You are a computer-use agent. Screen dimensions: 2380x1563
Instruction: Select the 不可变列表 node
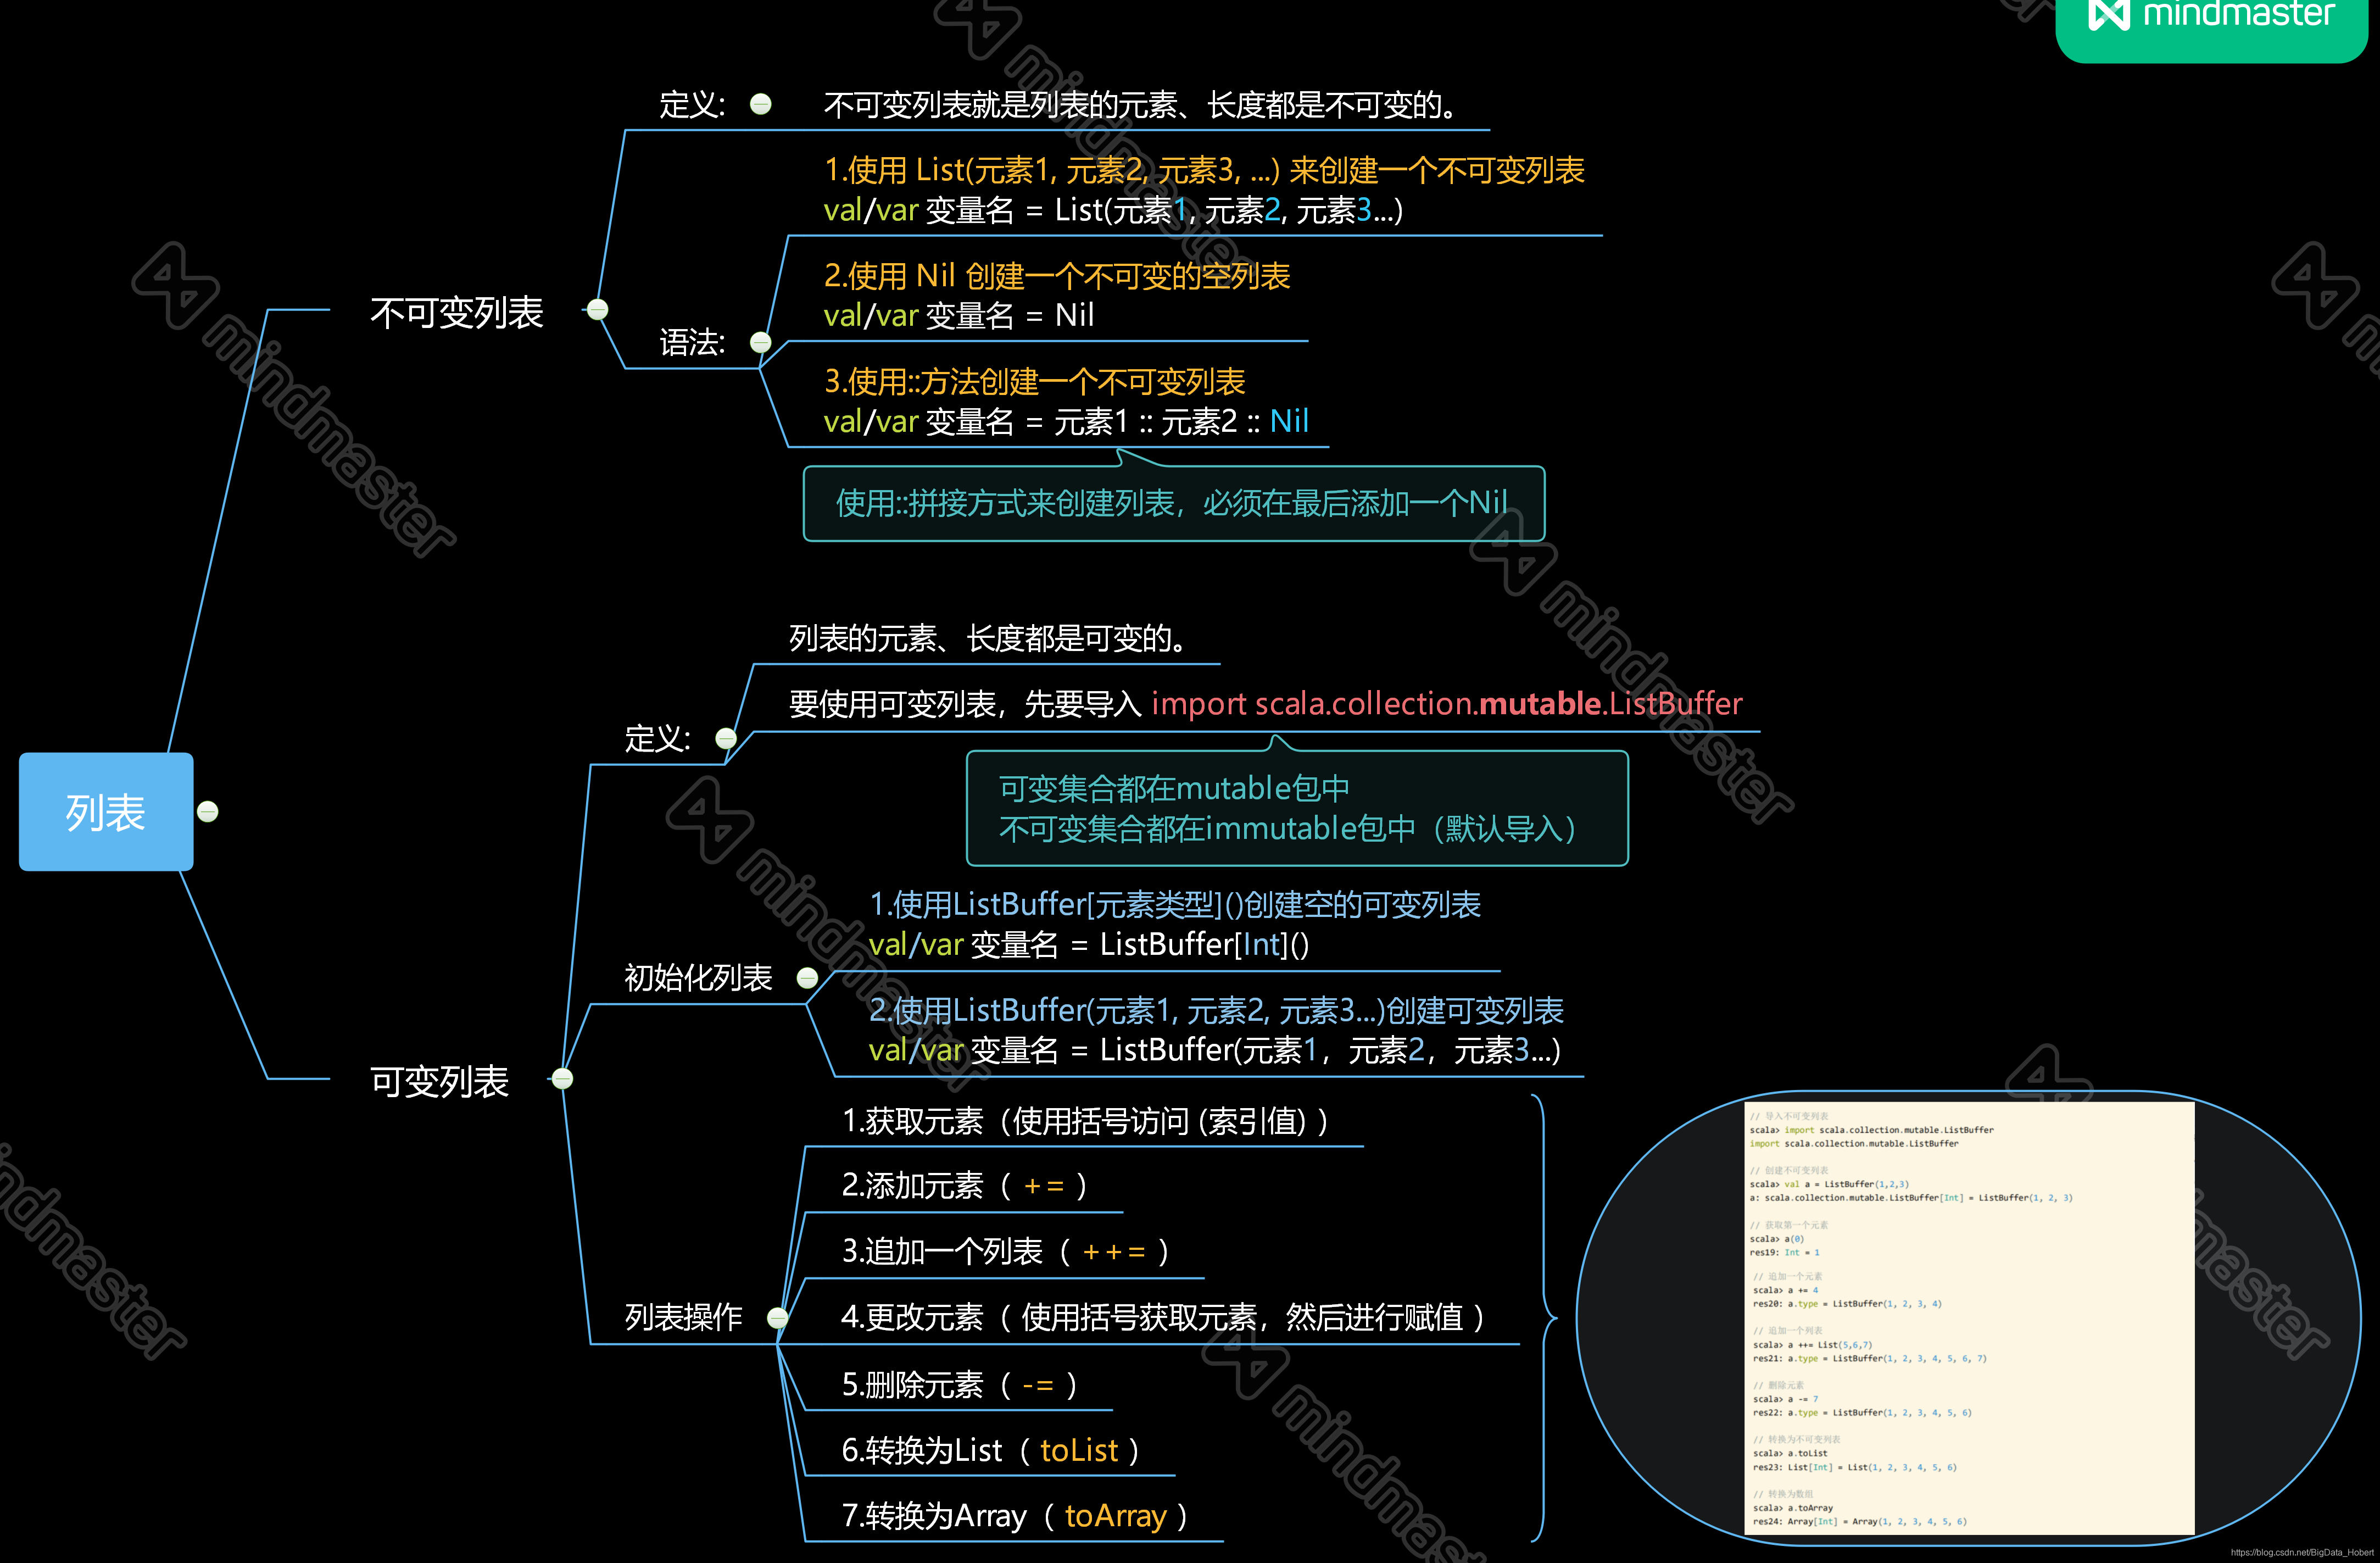456,312
